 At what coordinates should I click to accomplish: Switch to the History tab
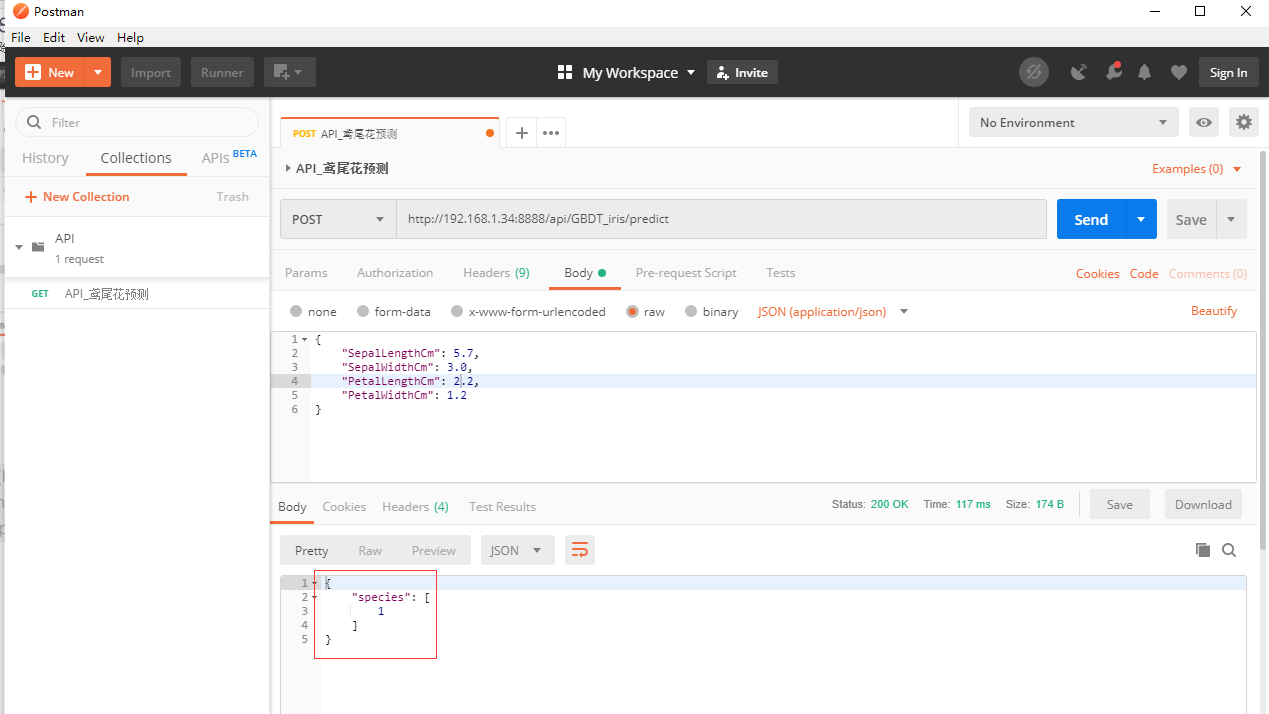[x=45, y=158]
